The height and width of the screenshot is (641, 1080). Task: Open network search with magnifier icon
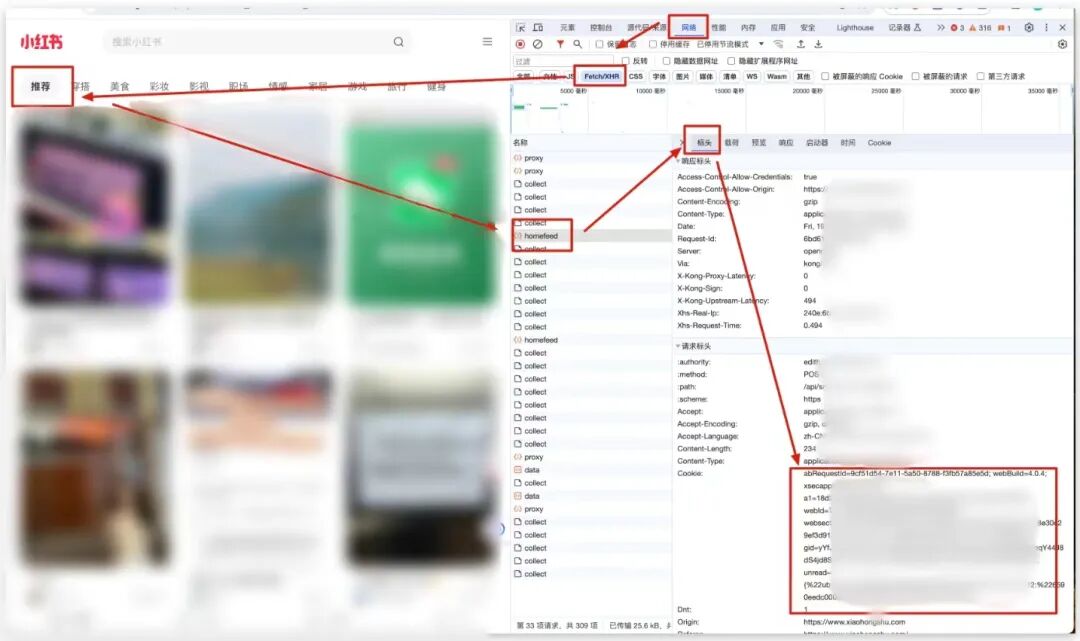[x=578, y=44]
